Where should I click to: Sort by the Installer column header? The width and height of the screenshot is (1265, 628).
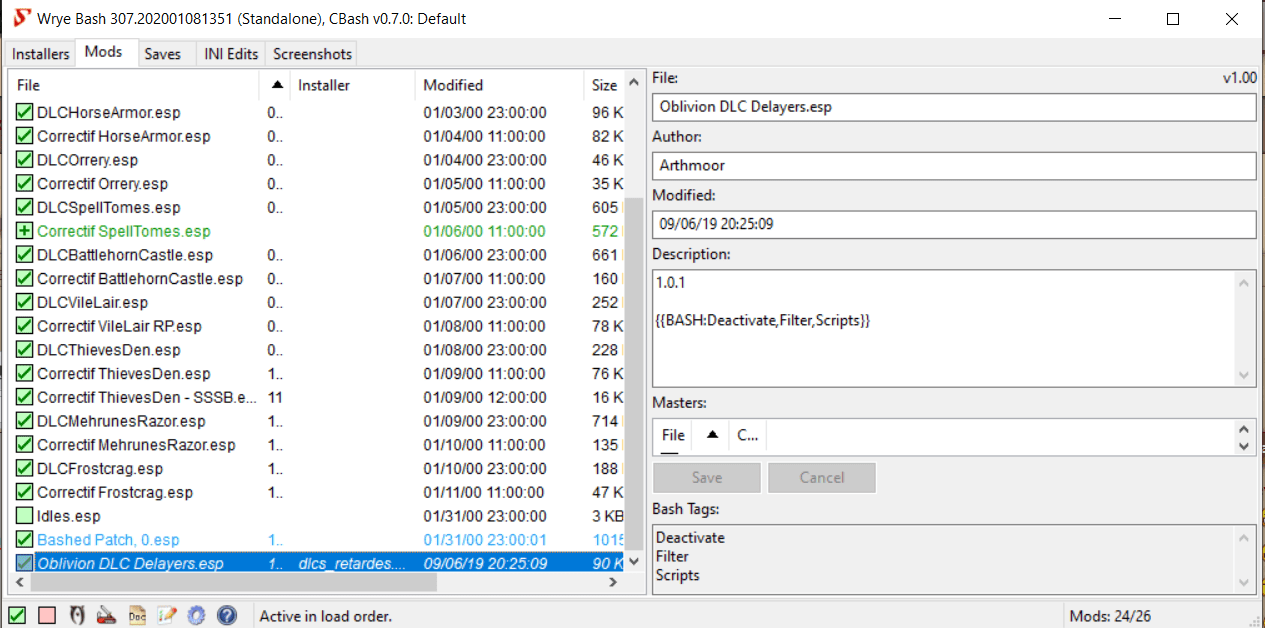pos(352,85)
